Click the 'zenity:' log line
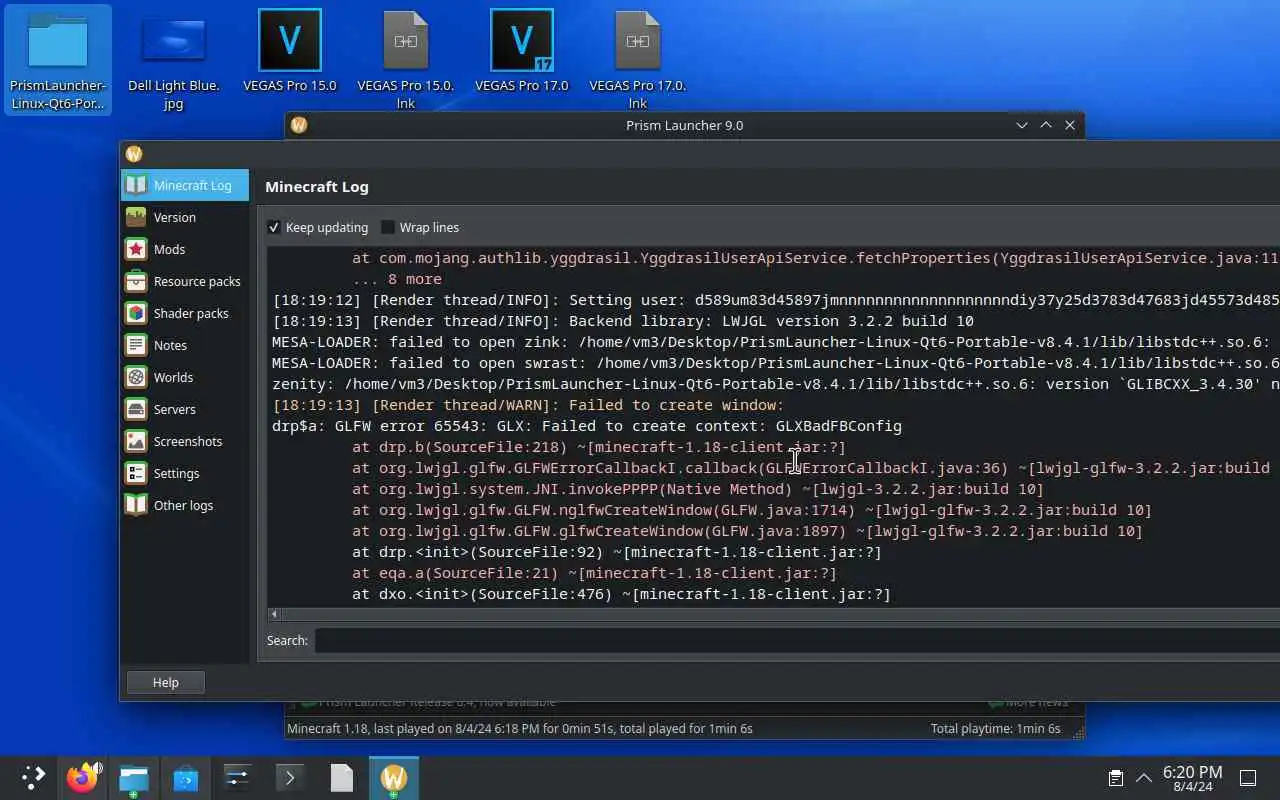This screenshot has width=1280, height=800. pyautogui.click(x=776, y=384)
